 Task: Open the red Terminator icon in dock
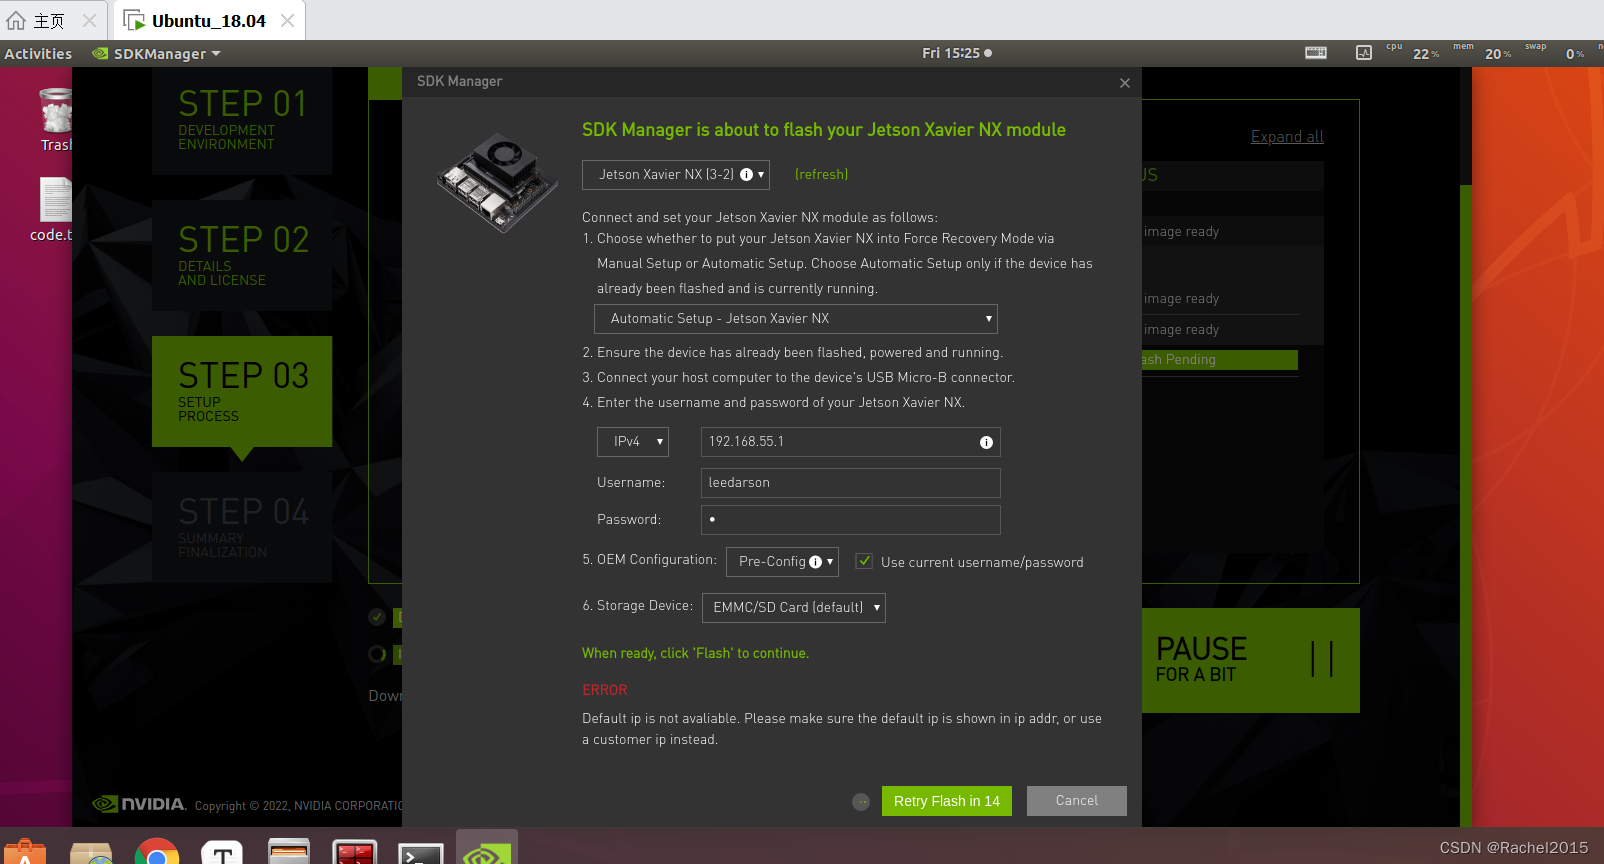(x=355, y=851)
